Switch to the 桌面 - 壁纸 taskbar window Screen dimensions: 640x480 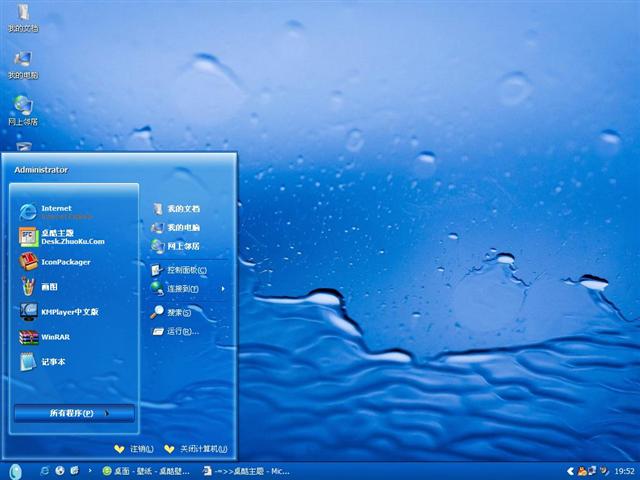[x=146, y=471]
